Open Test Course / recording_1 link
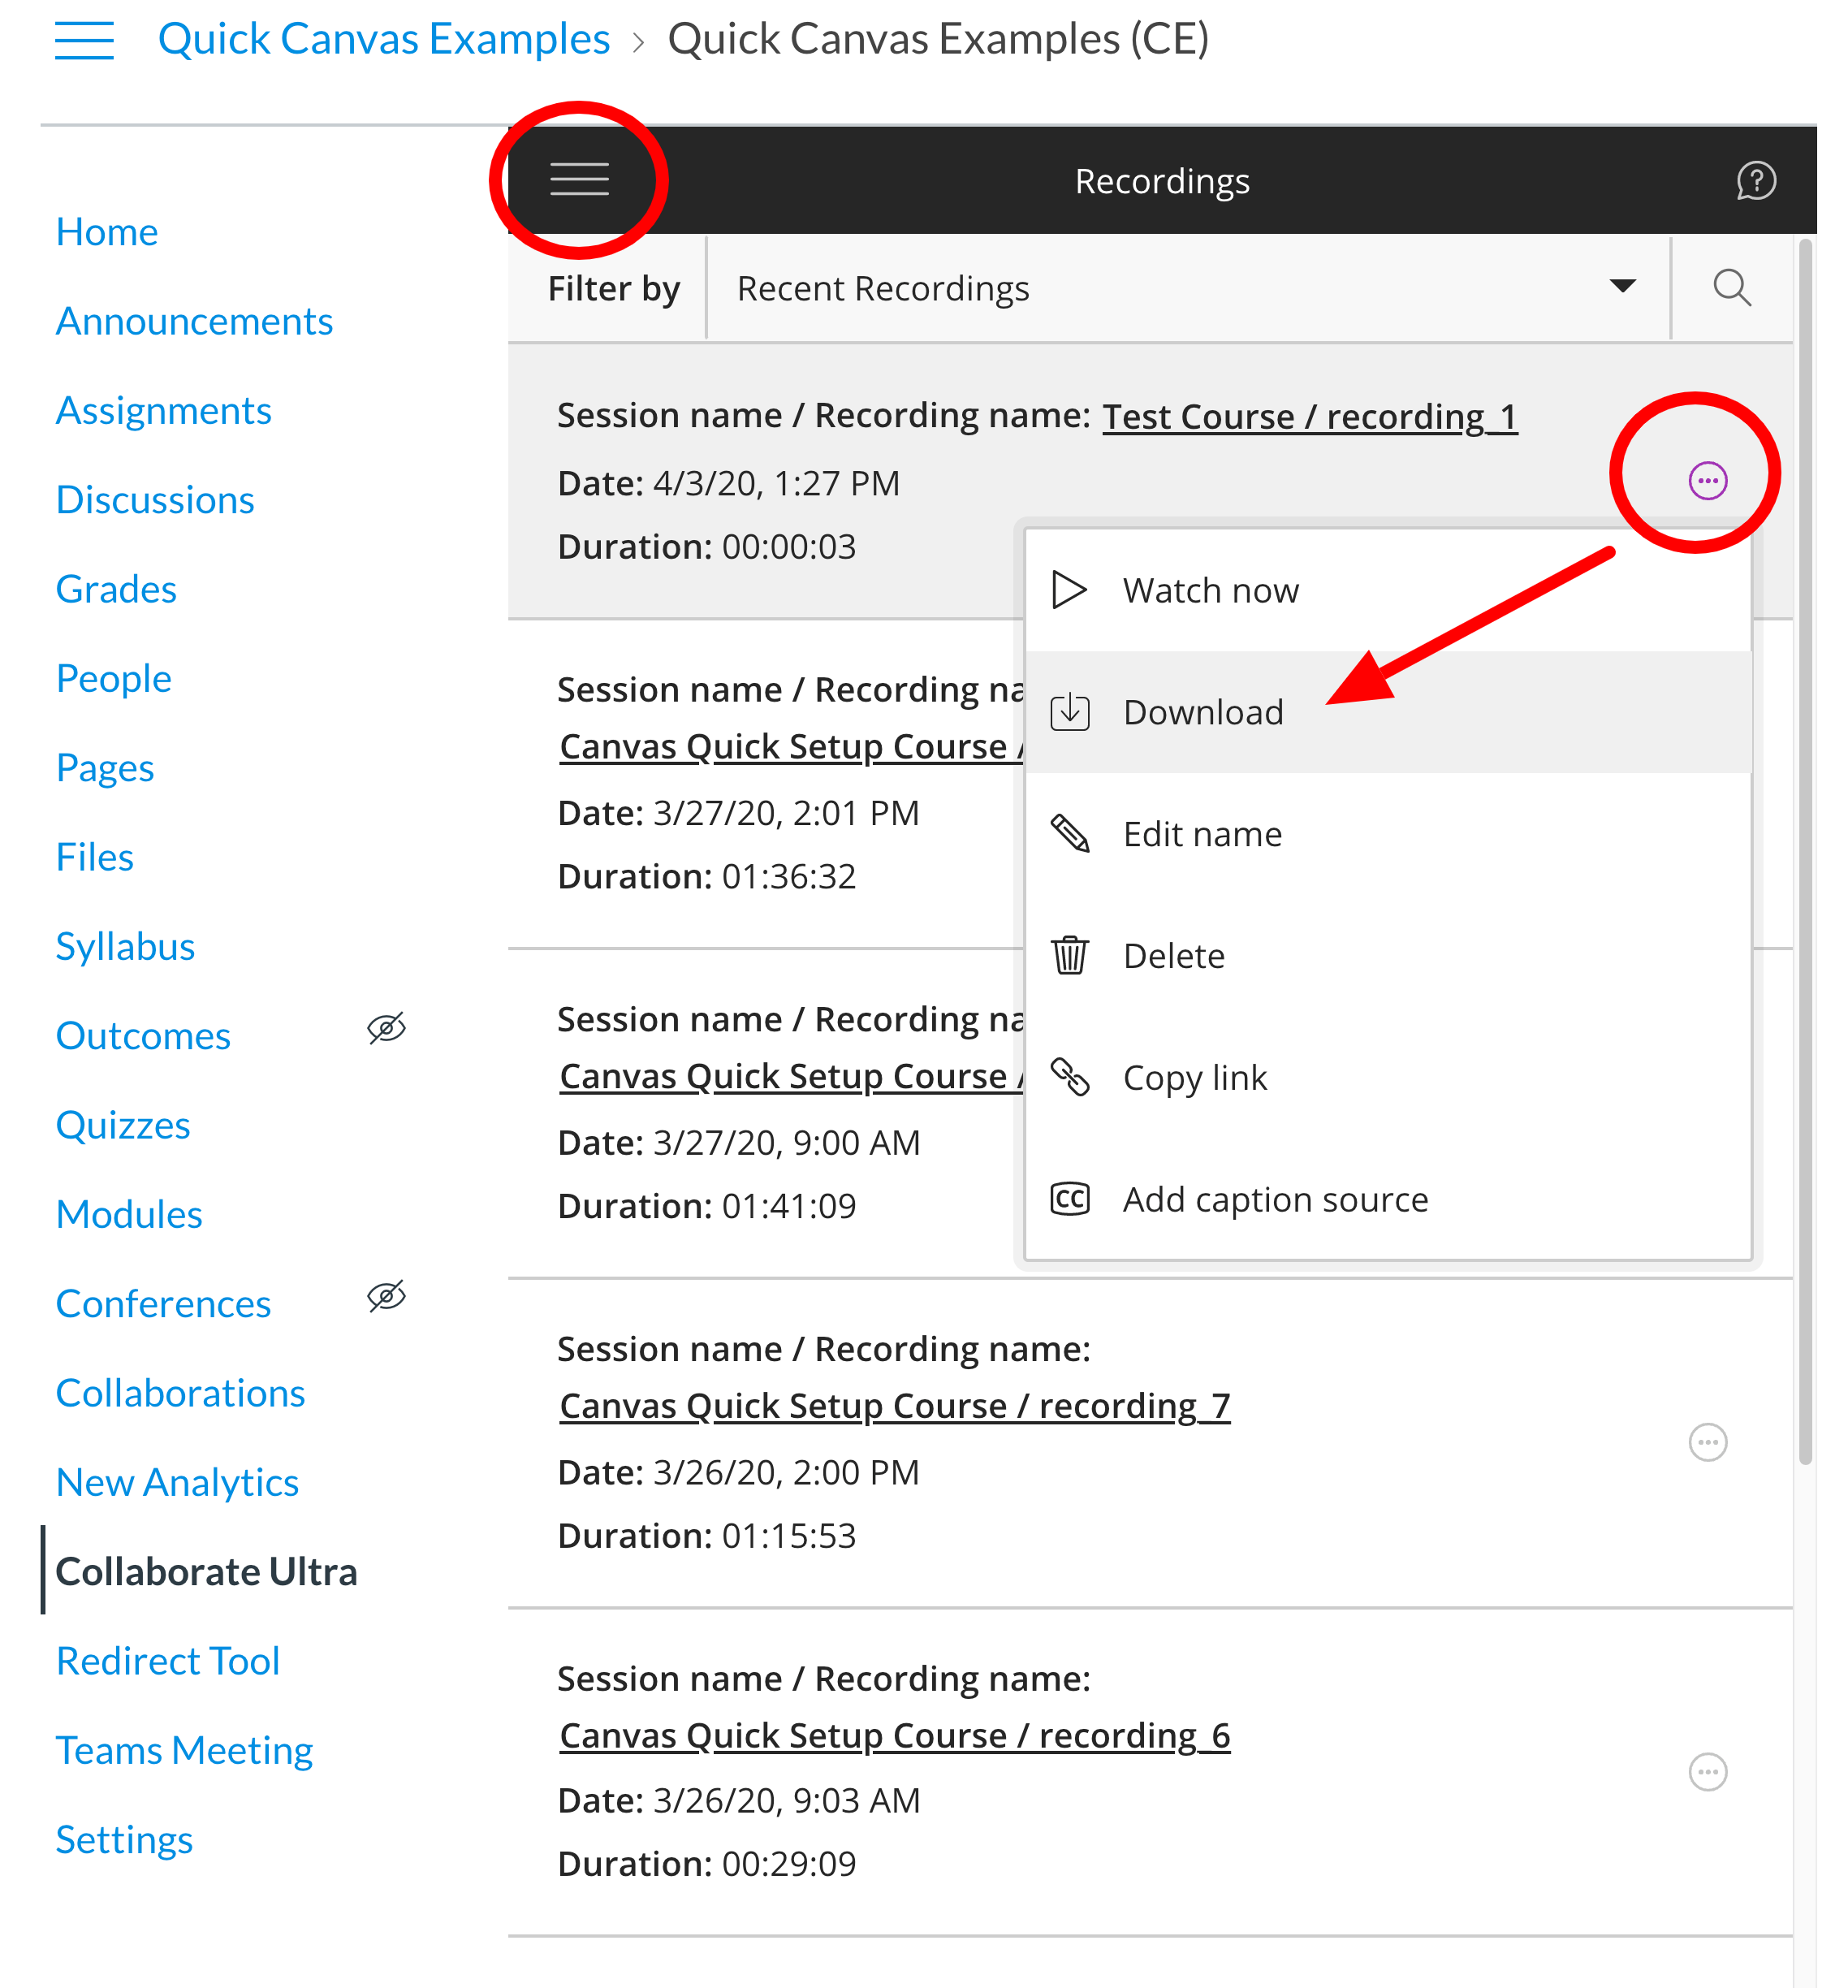The width and height of the screenshot is (1848, 1988). [x=1310, y=416]
